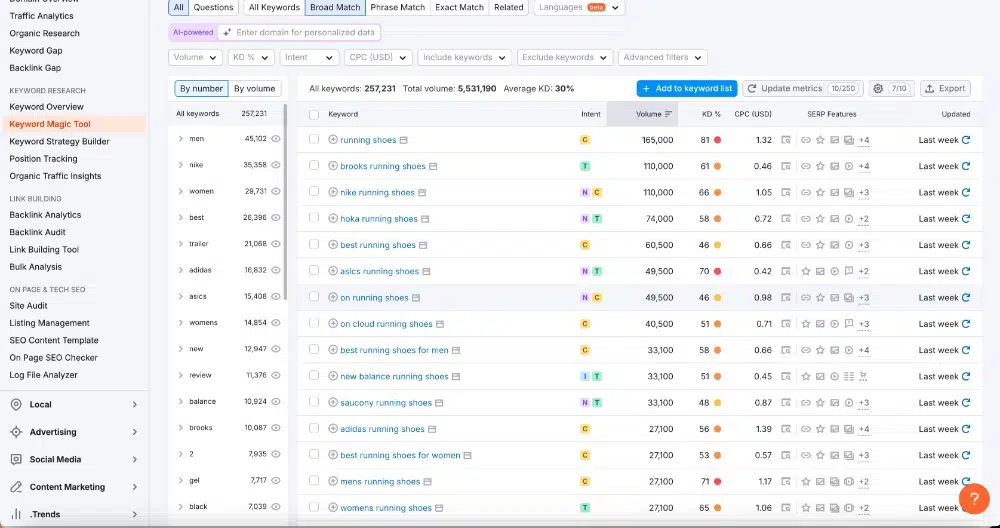Screen dimensions: 1000x528
Task: Click the Export button
Action: point(945,89)
